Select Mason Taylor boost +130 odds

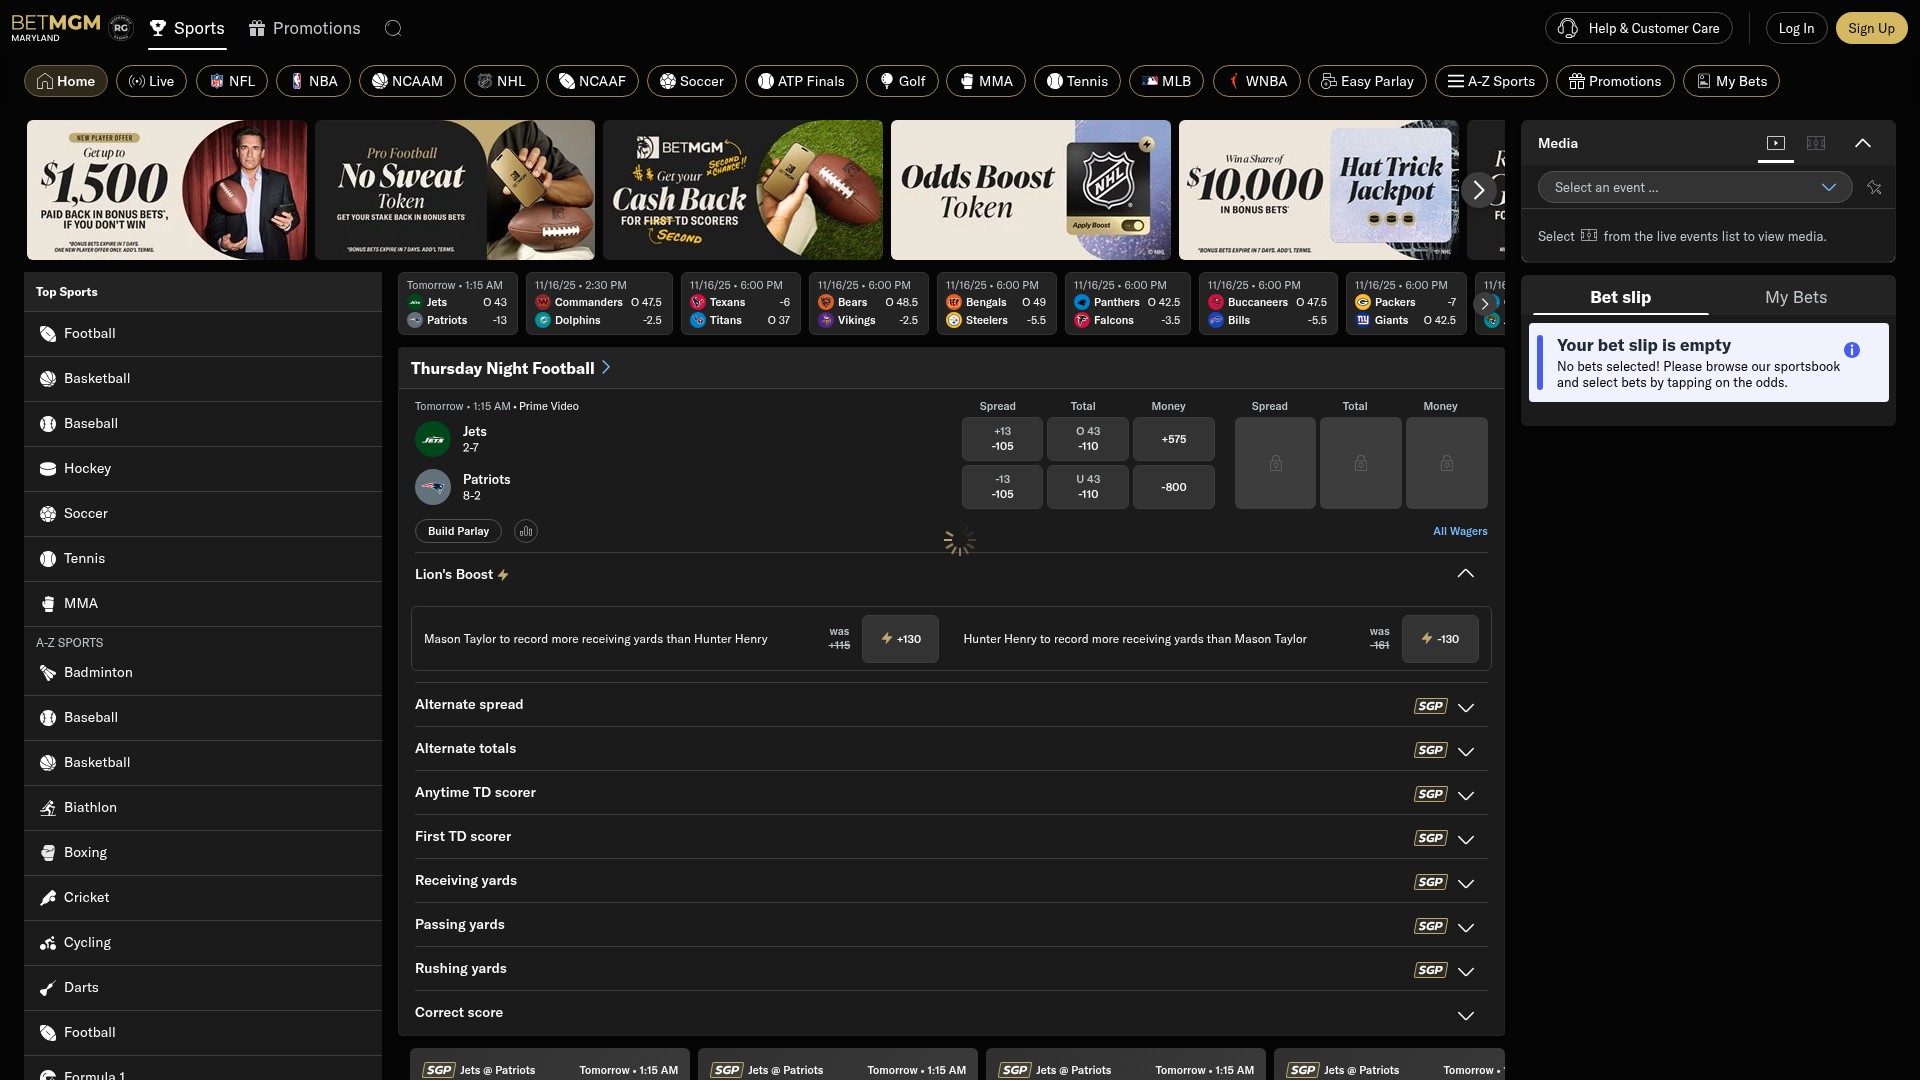(x=900, y=639)
